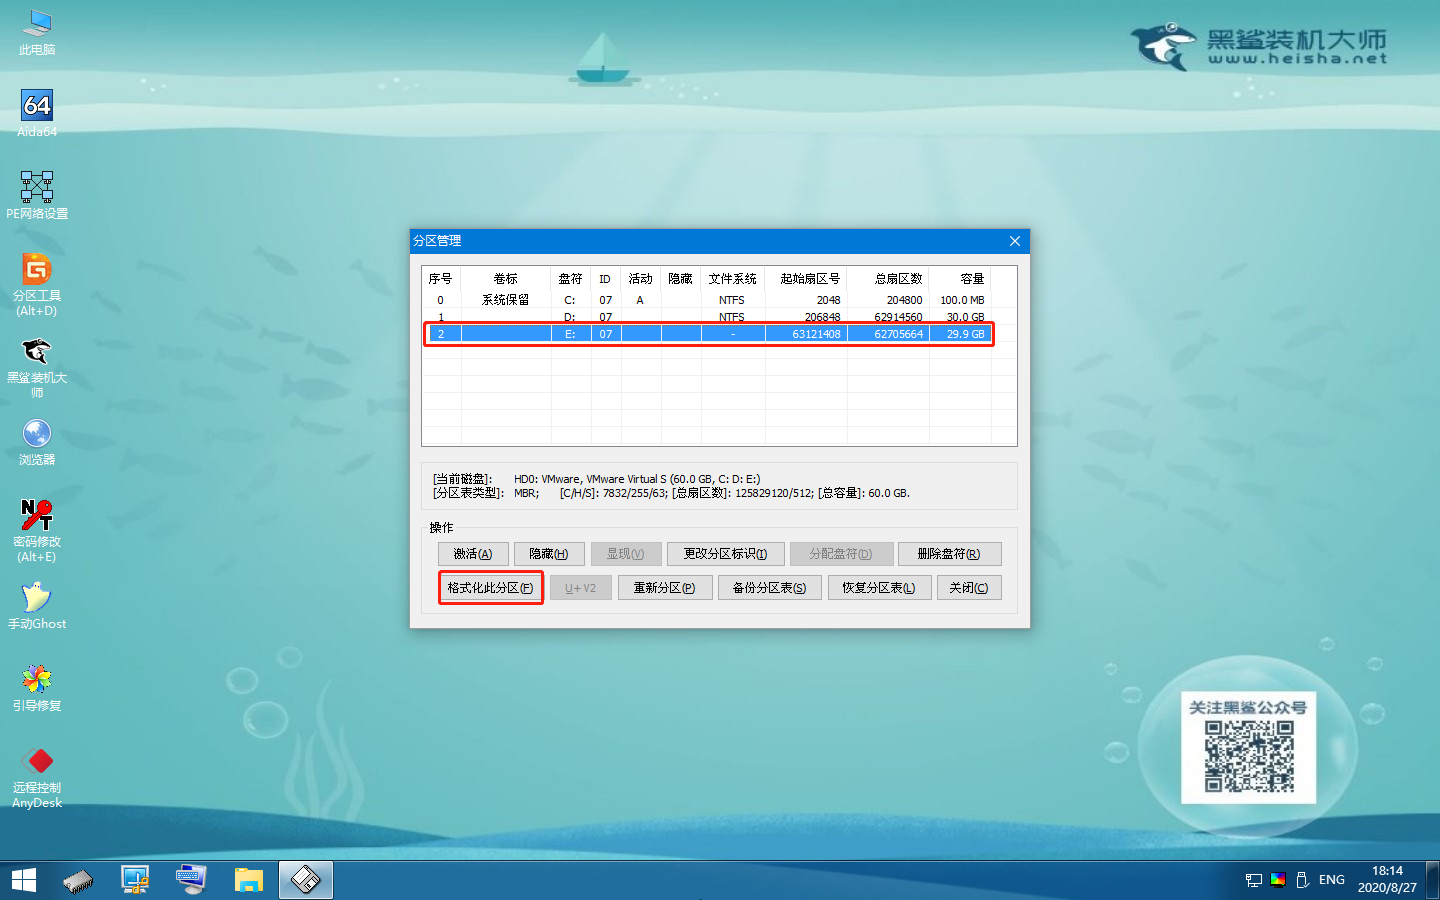Image resolution: width=1440 pixels, height=900 pixels.
Task: Click the 盘符 column header
Action: (571, 279)
